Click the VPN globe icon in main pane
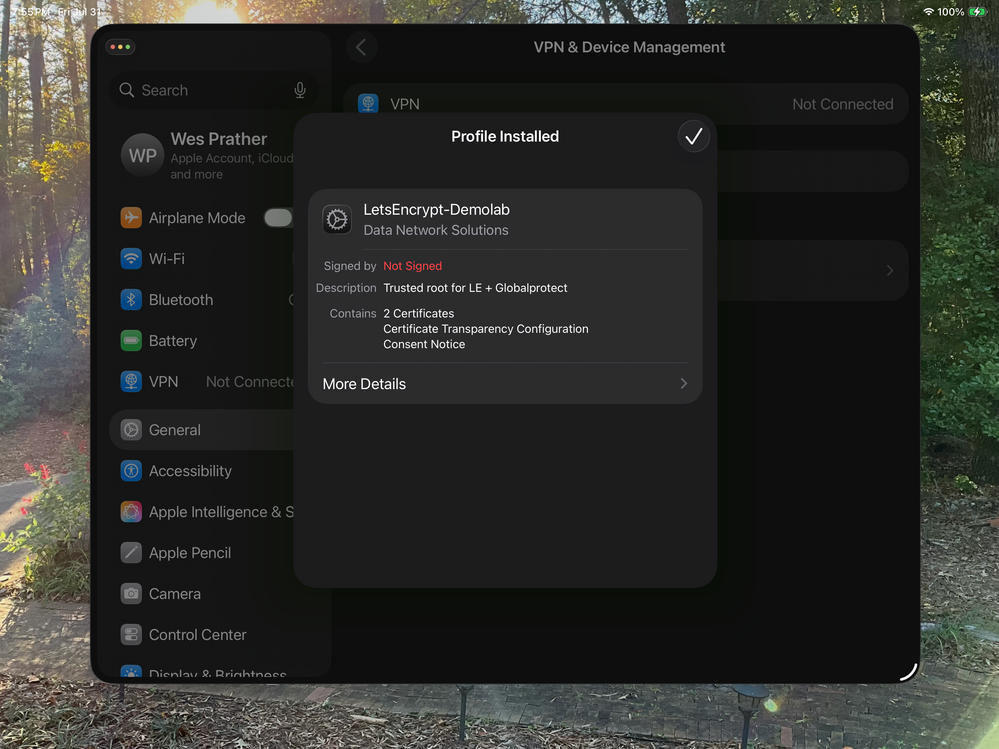This screenshot has height=749, width=999. coord(368,103)
